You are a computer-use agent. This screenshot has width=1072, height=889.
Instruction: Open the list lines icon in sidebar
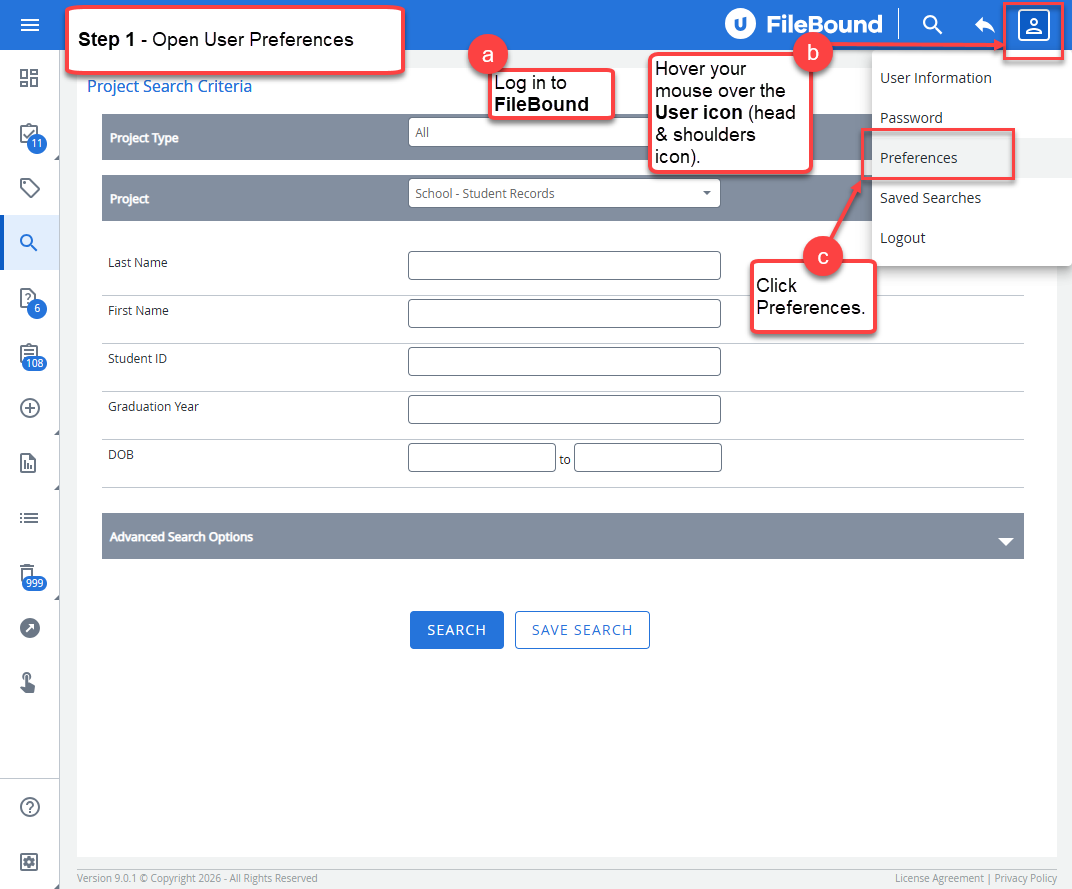29,518
